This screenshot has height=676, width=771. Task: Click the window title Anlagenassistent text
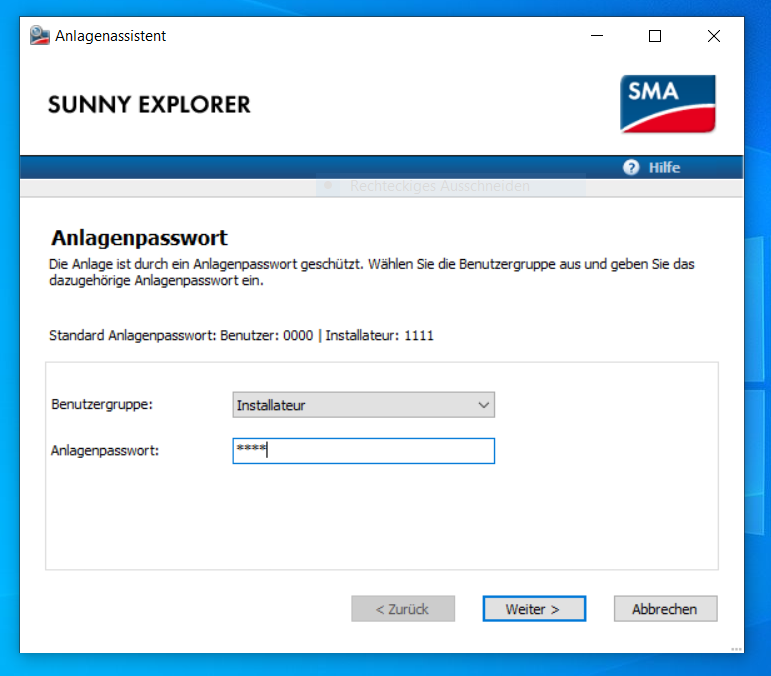point(111,36)
